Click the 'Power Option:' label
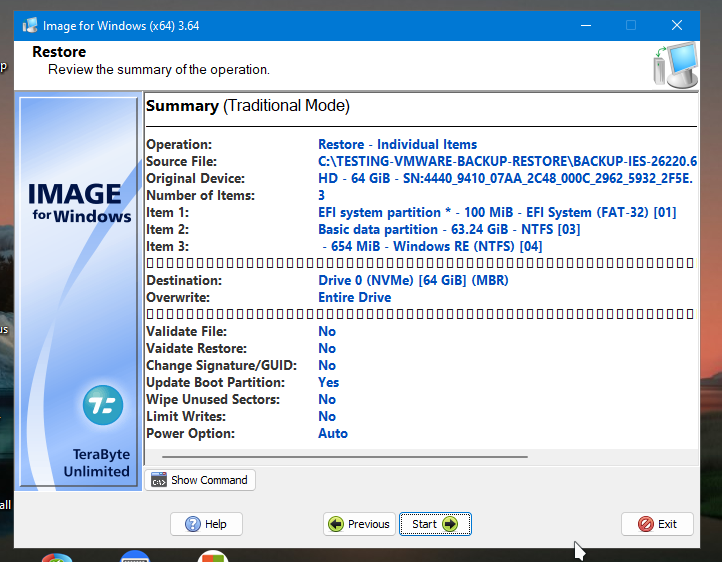Screen dimensions: 722x562 coord(190,434)
